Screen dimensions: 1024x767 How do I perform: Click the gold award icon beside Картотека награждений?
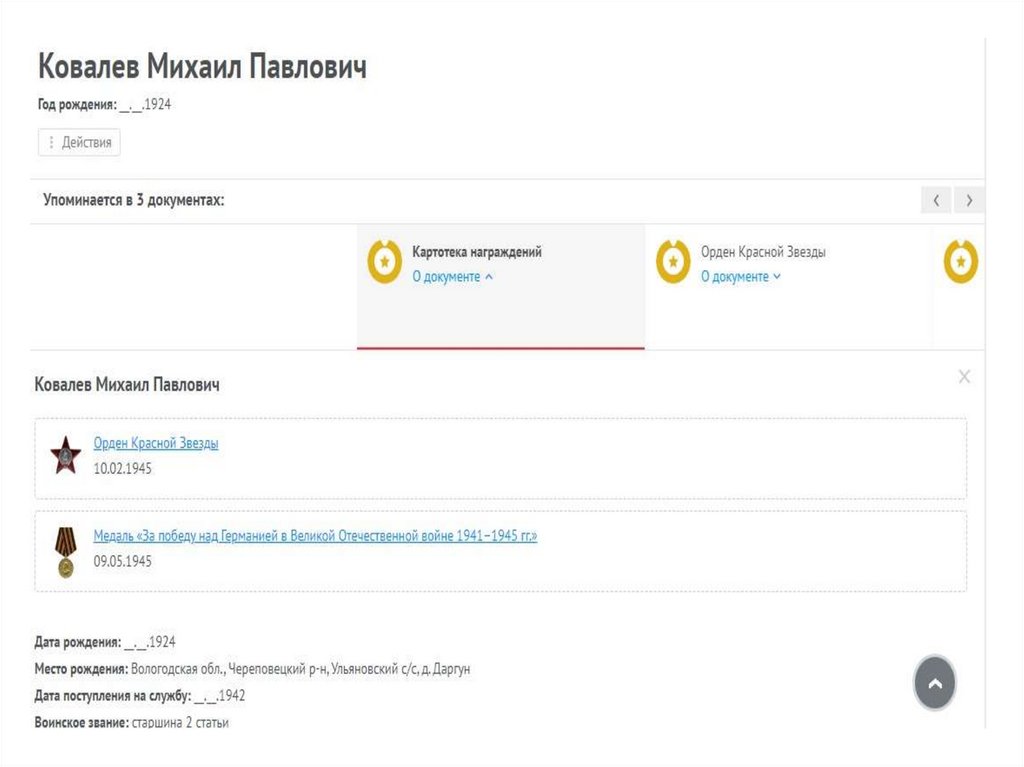tap(385, 262)
